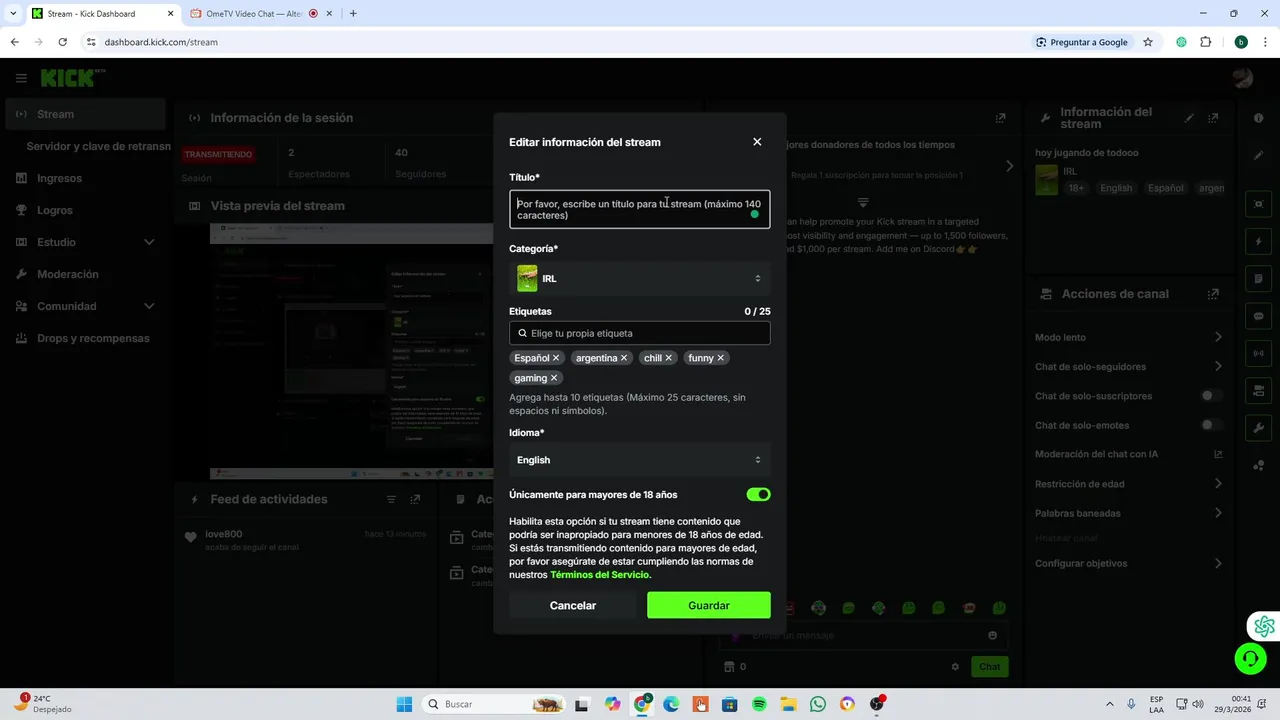Image resolution: width=1280 pixels, height=720 pixels.
Task: Select Stream in the sidebar
Action: coord(85,114)
